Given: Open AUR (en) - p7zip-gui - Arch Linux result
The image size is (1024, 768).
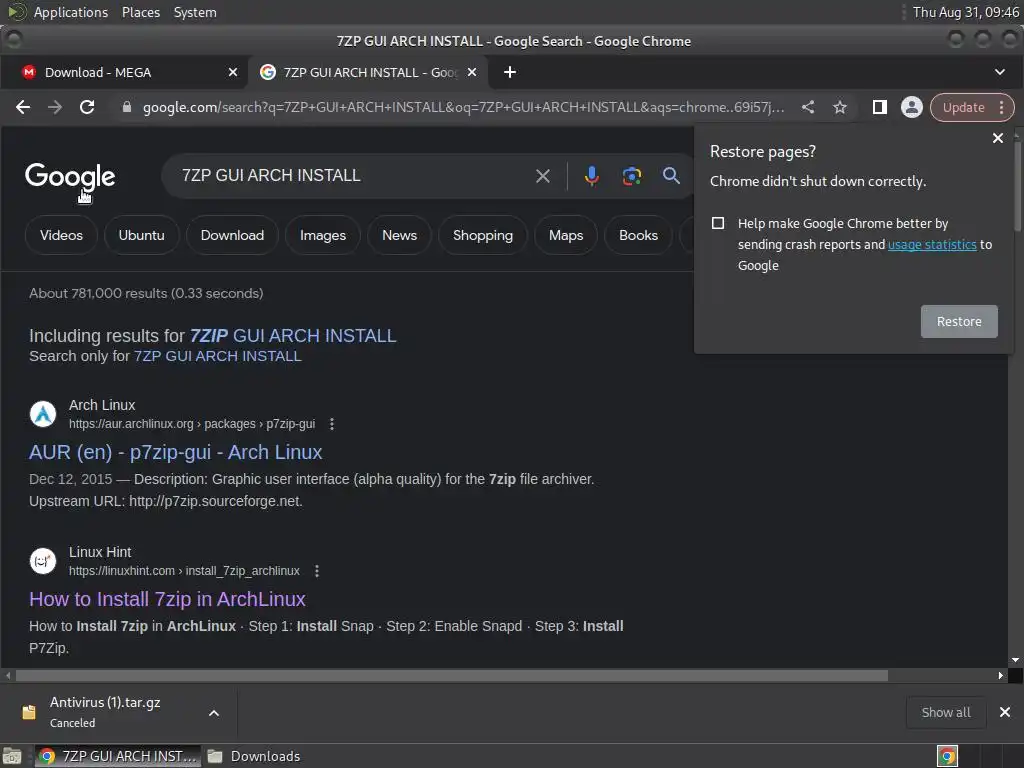Looking at the screenshot, I should point(175,452).
